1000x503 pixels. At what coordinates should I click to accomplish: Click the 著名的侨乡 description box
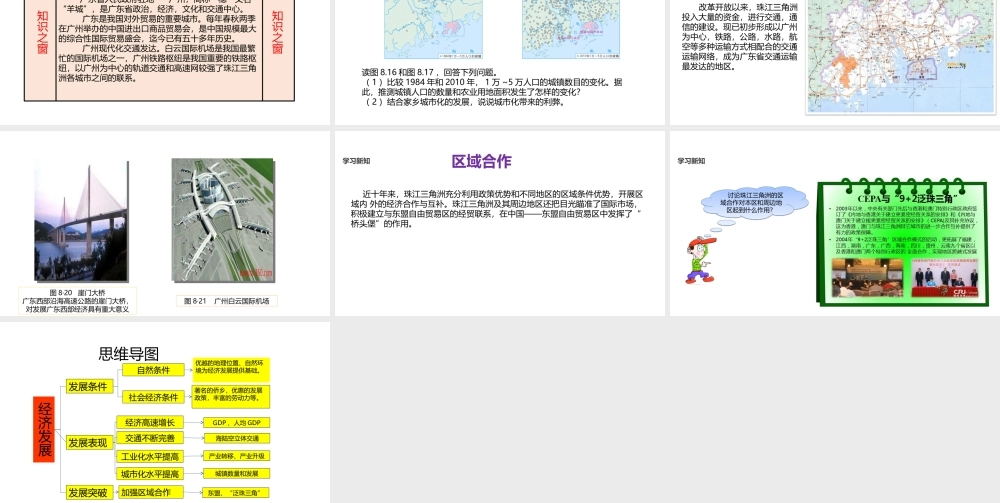(232, 397)
